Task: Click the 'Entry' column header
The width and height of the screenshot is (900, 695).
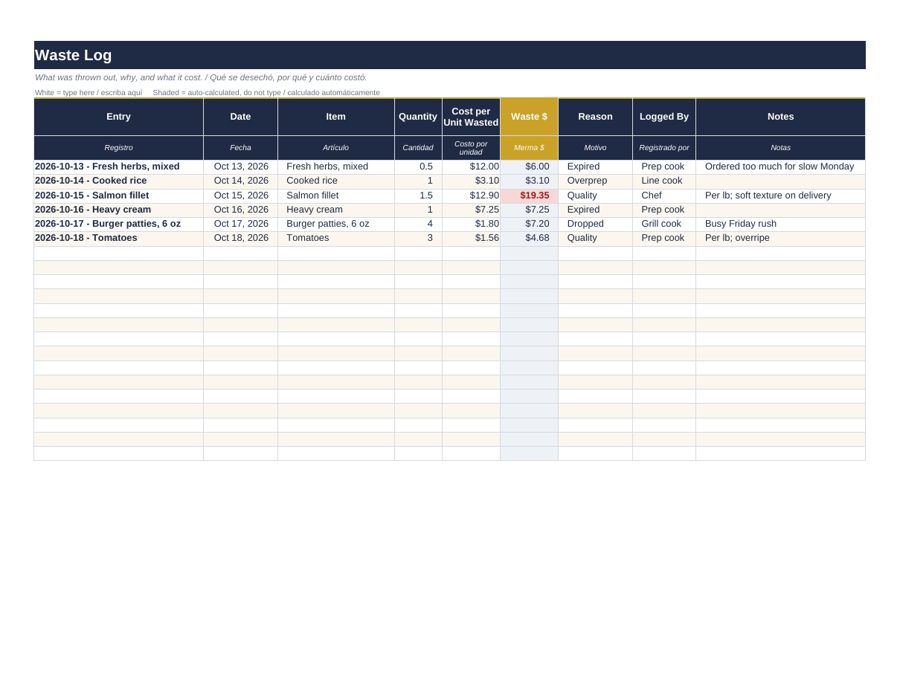Action: 118,117
